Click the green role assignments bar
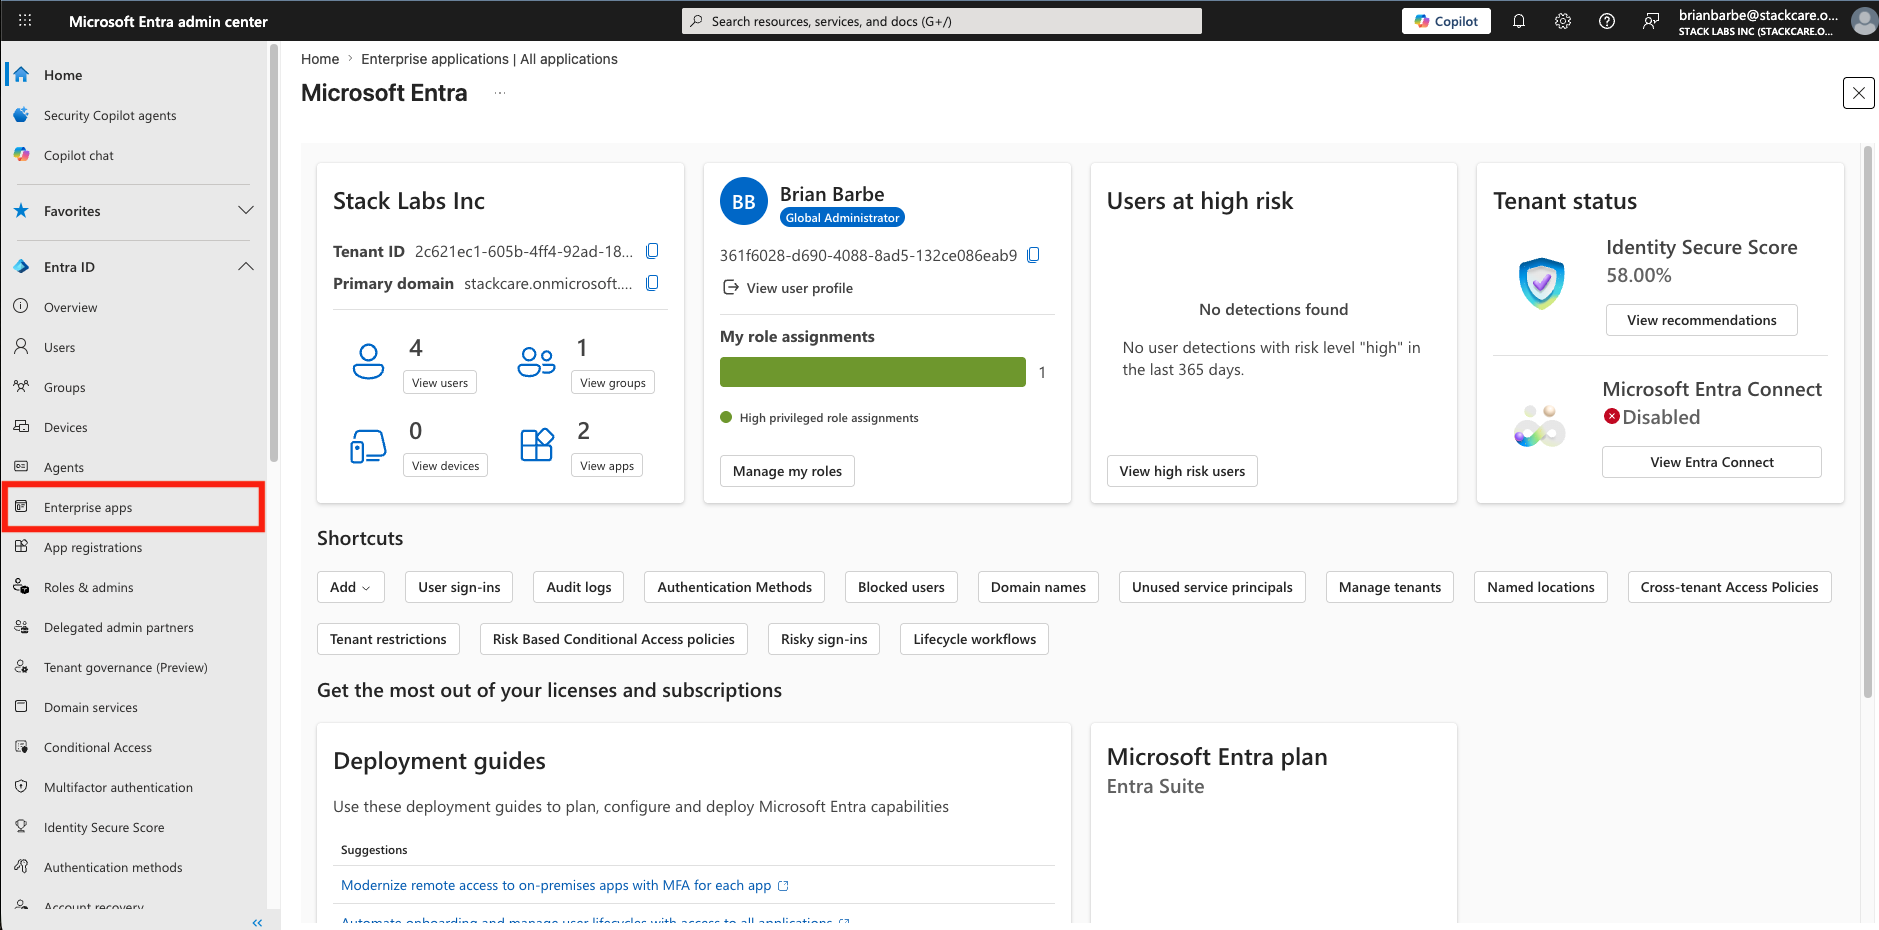1879x930 pixels. coord(873,372)
